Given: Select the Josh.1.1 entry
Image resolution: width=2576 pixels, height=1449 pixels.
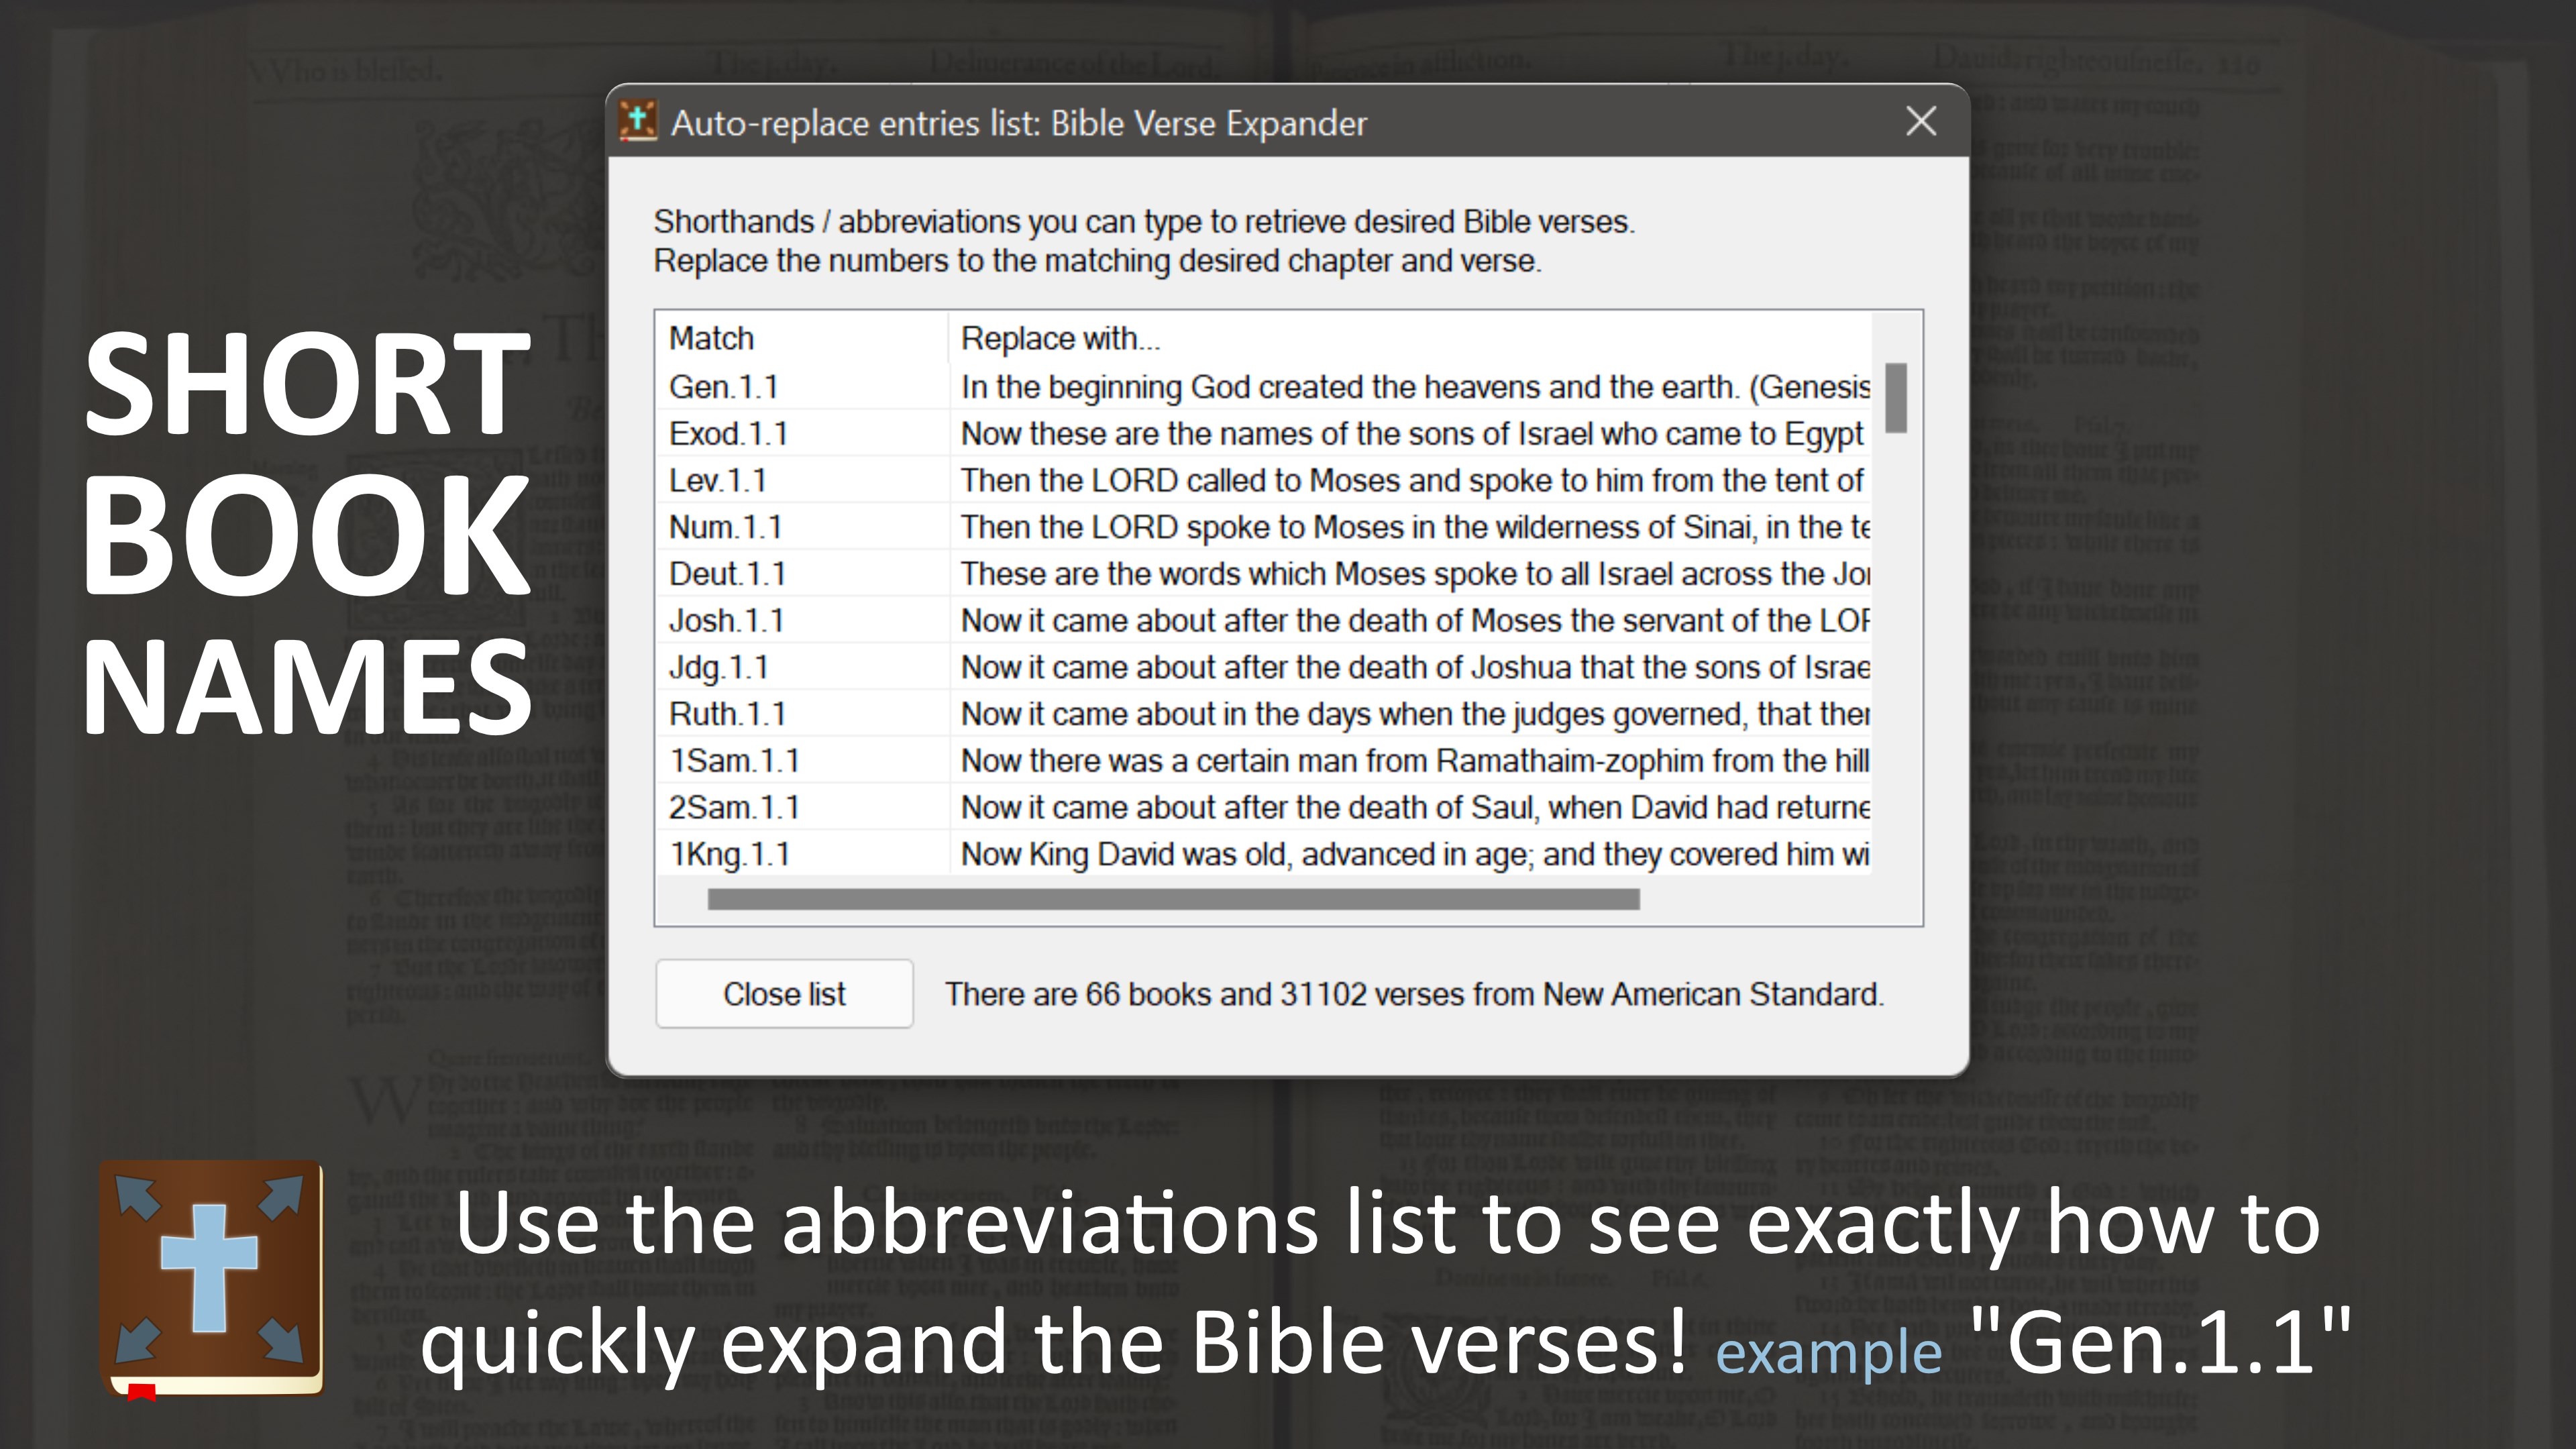Looking at the screenshot, I should coord(726,621).
